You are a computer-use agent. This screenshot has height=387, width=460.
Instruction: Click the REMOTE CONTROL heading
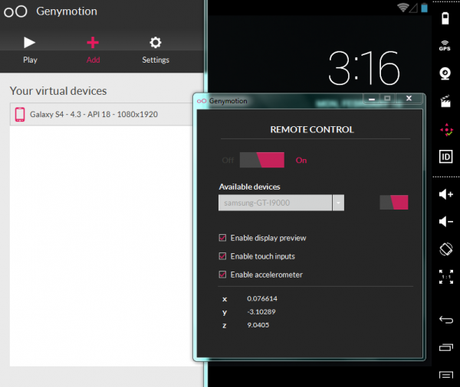(x=312, y=129)
